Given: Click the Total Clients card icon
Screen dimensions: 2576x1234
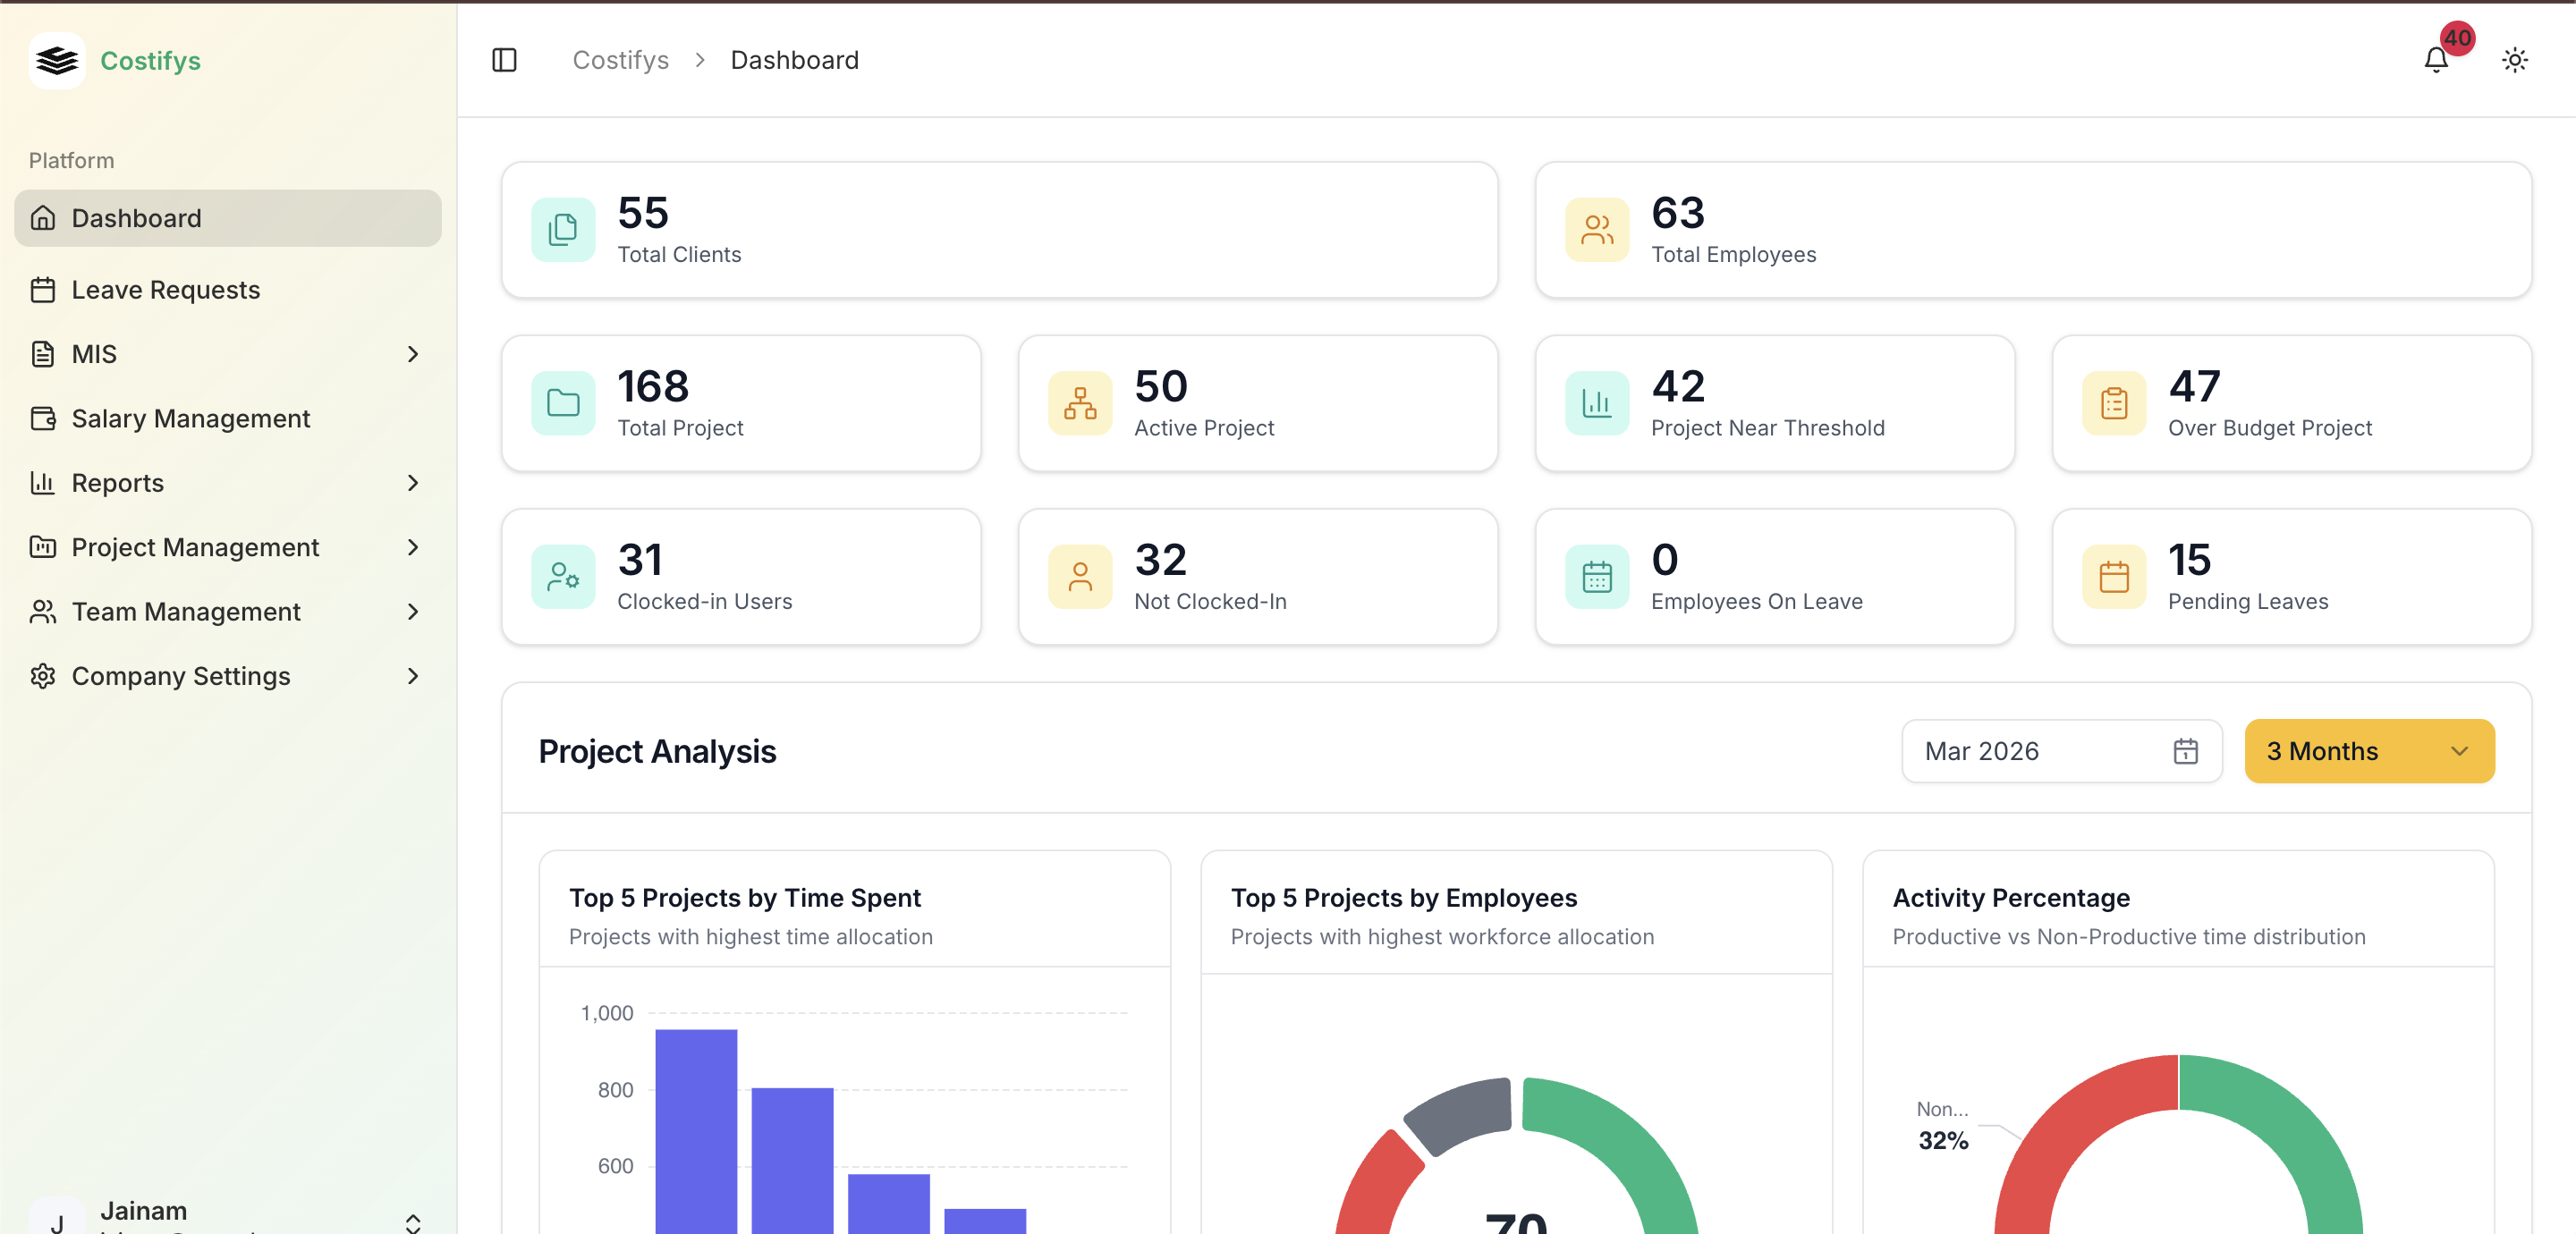Looking at the screenshot, I should pyautogui.click(x=563, y=230).
